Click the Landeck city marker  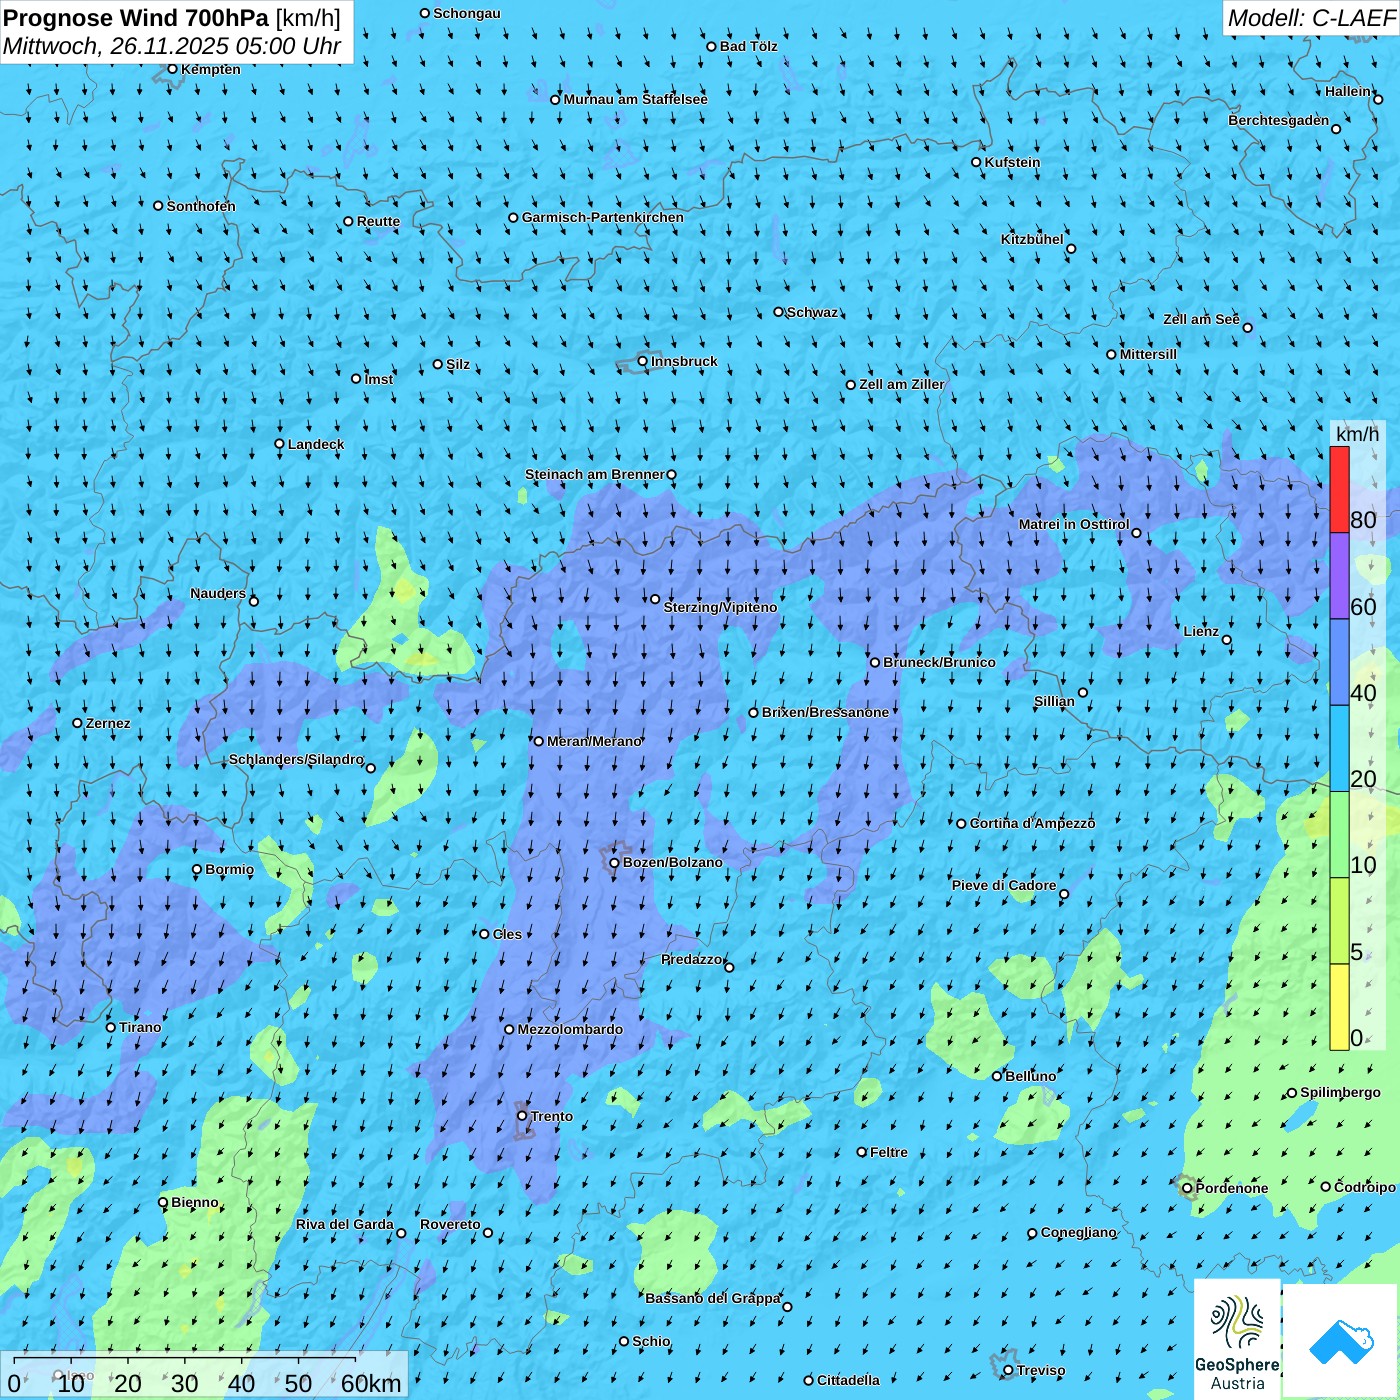tap(279, 444)
